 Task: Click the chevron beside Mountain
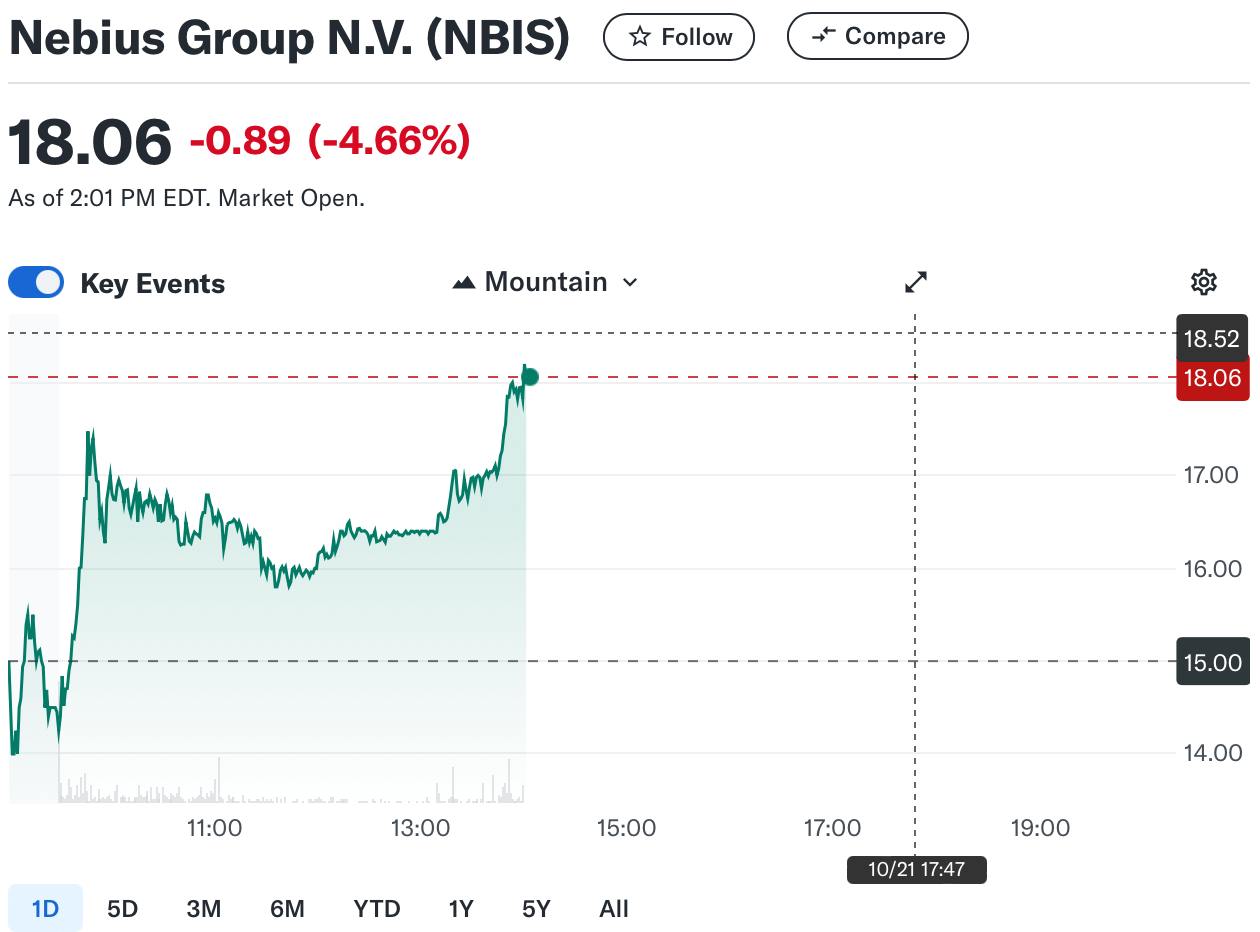[x=630, y=283]
